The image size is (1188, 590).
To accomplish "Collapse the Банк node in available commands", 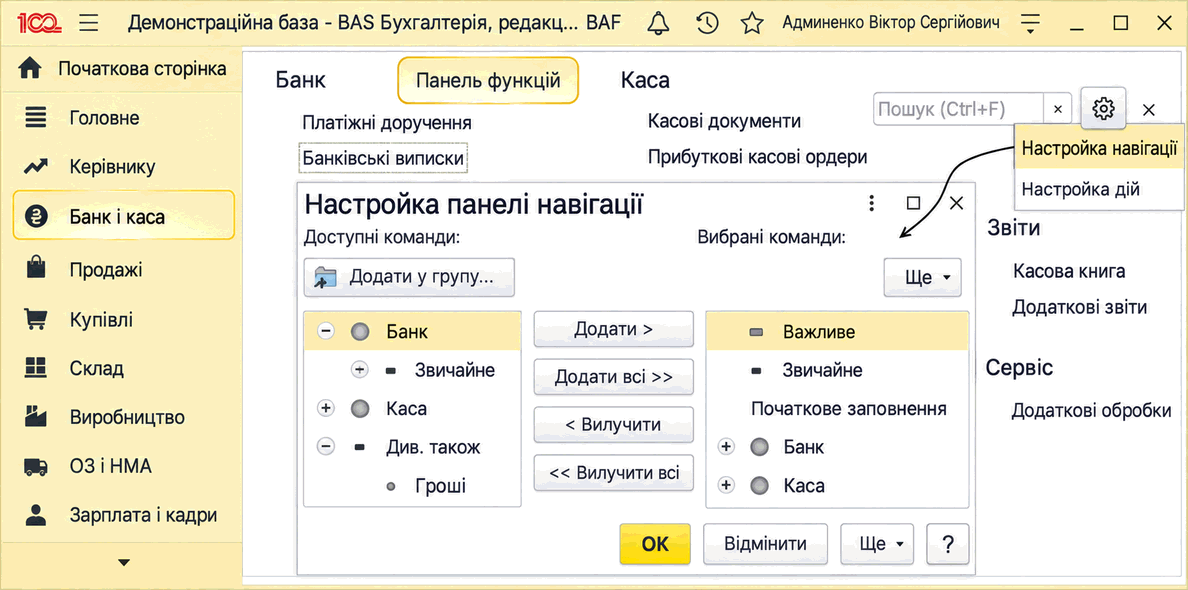I will click(x=326, y=331).
